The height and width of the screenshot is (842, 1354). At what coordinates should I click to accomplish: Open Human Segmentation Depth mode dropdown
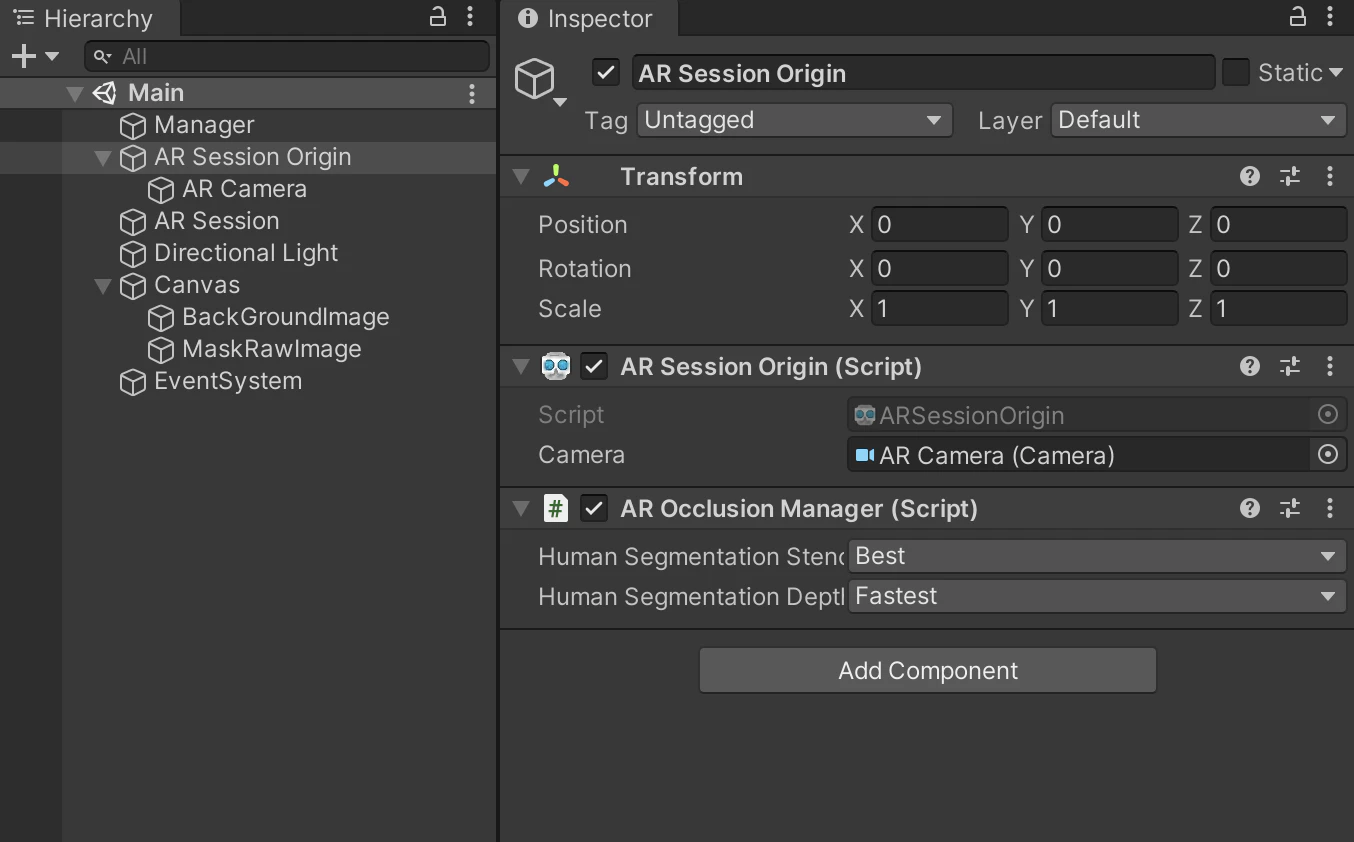[1097, 596]
